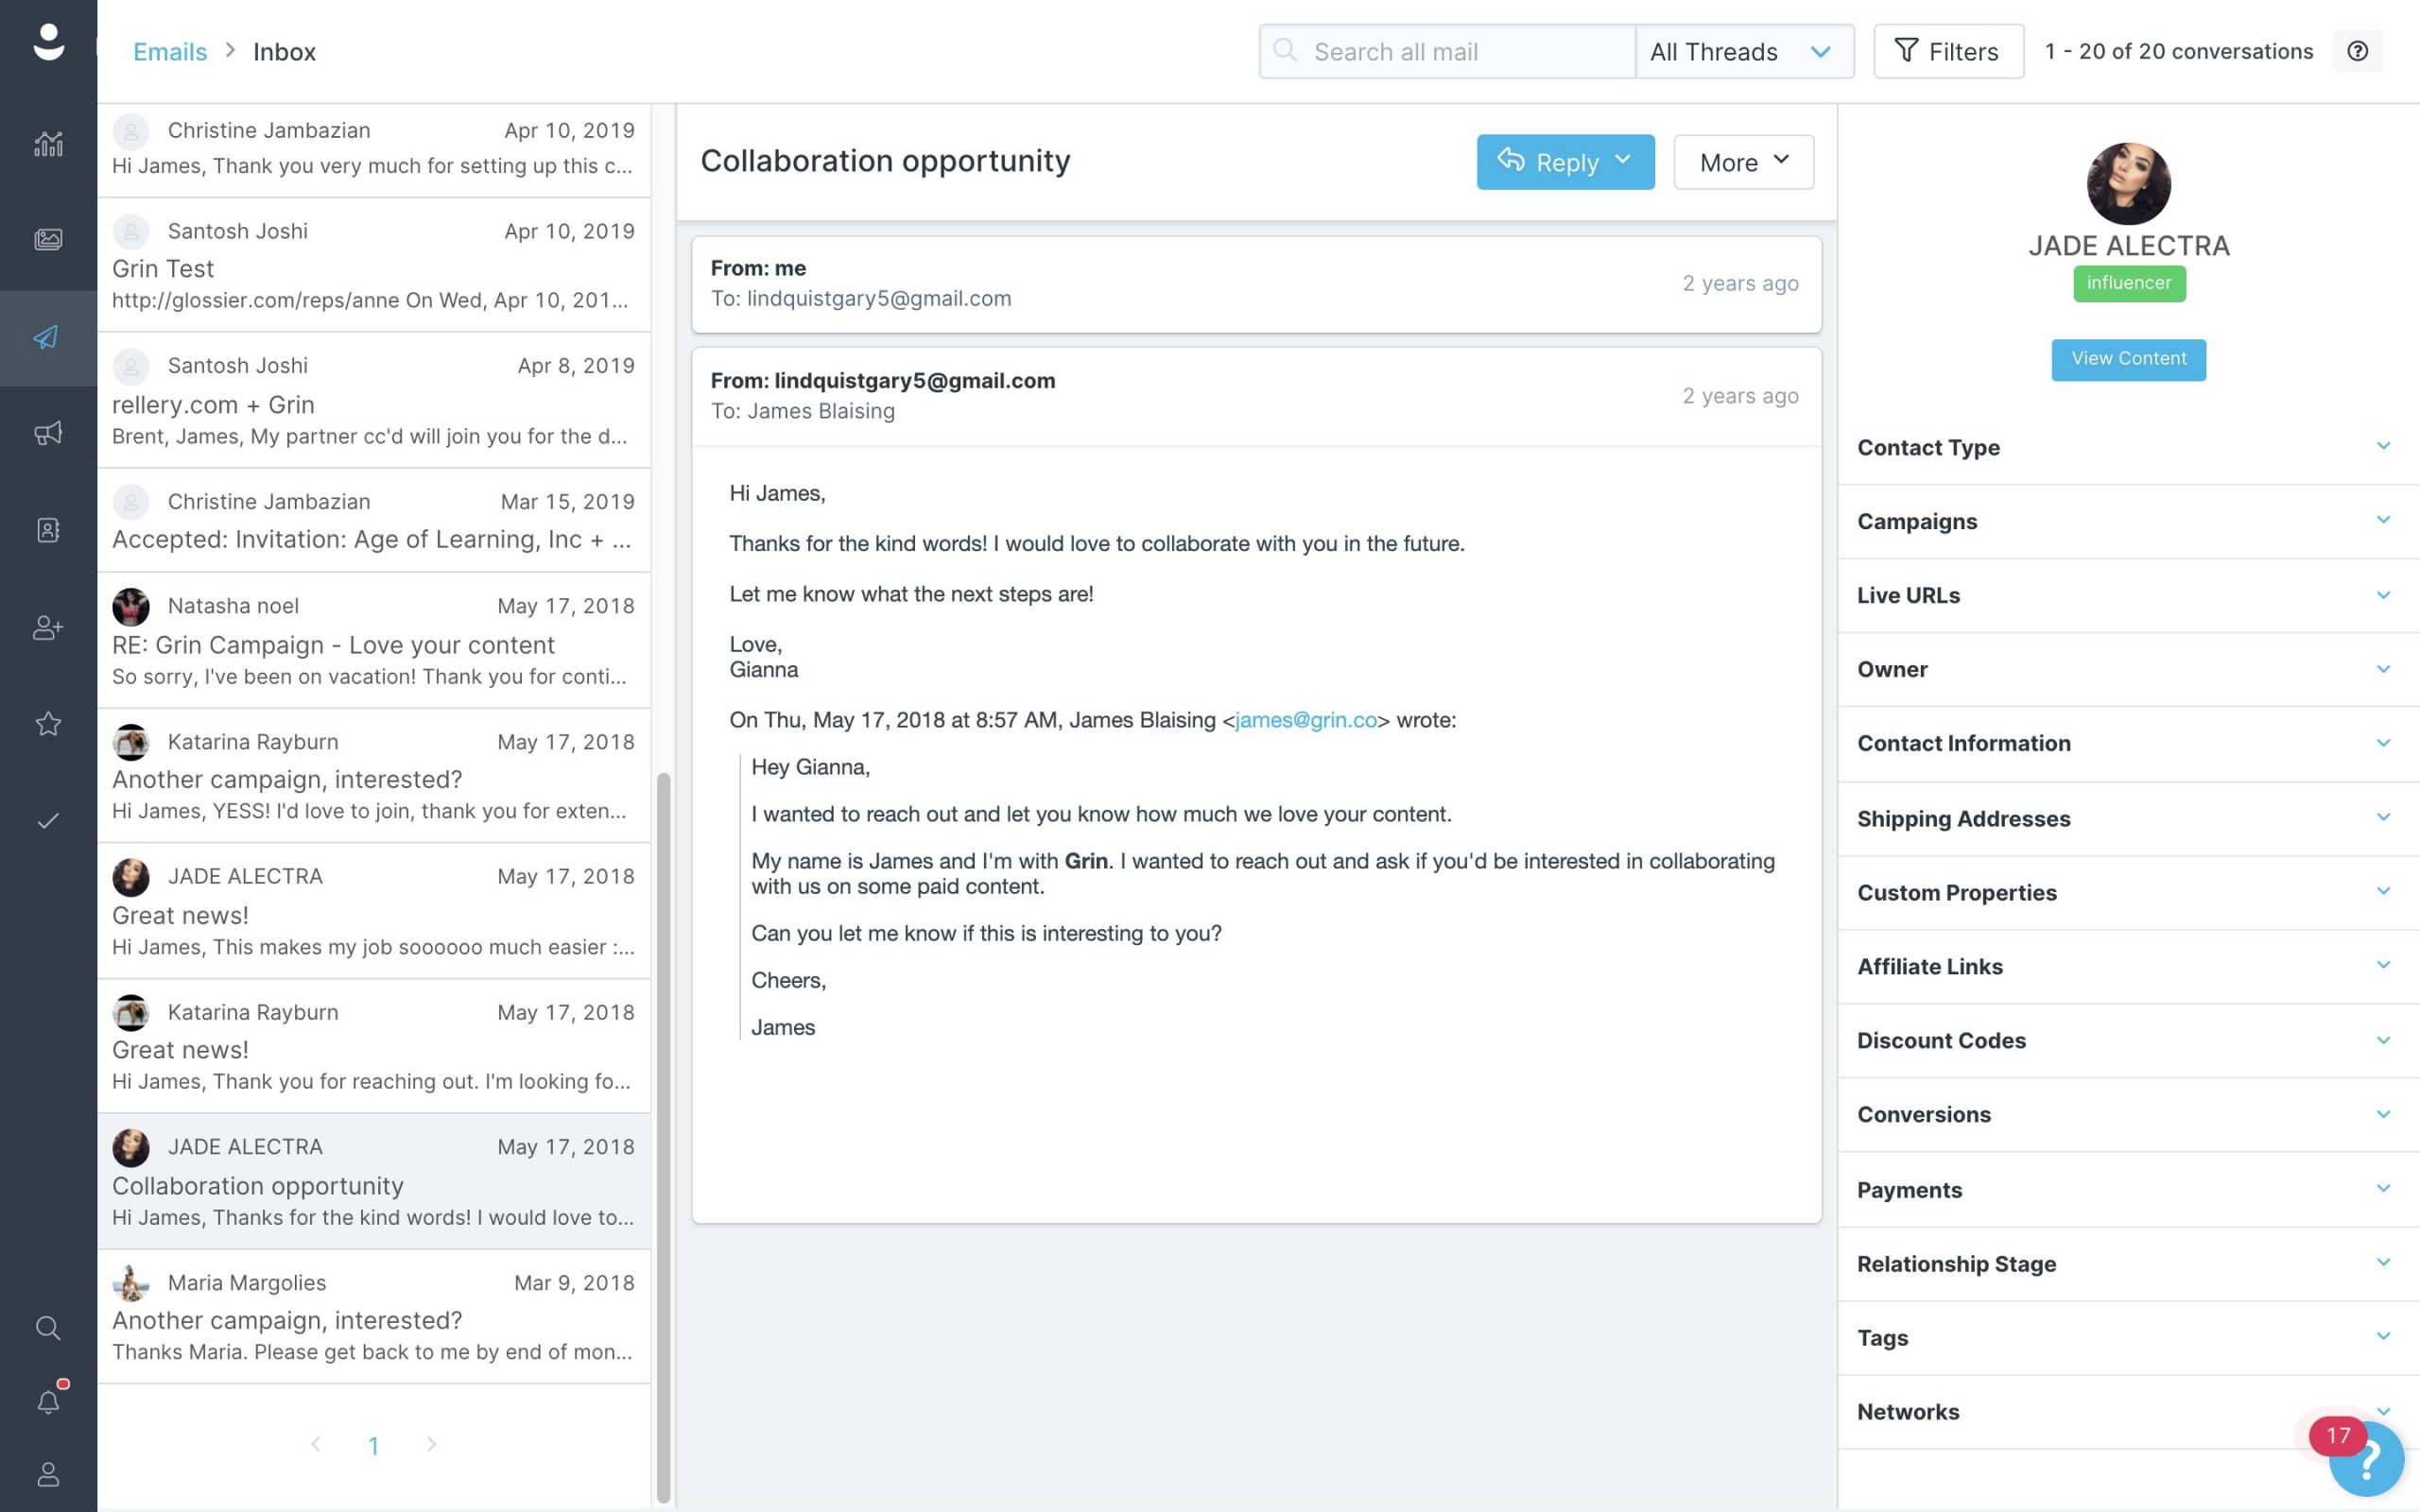The image size is (2420, 1512).
Task: Click the james@grin.co email link
Action: pyautogui.click(x=1305, y=719)
